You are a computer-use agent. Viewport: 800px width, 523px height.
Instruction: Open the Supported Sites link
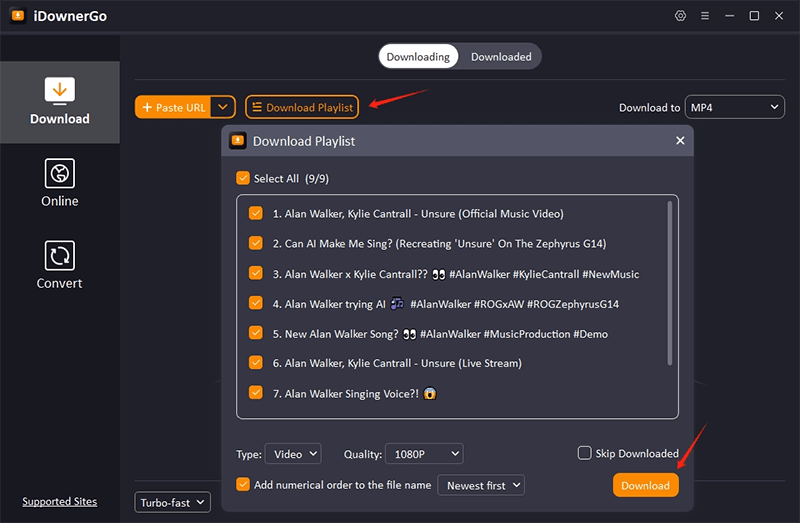click(60, 502)
